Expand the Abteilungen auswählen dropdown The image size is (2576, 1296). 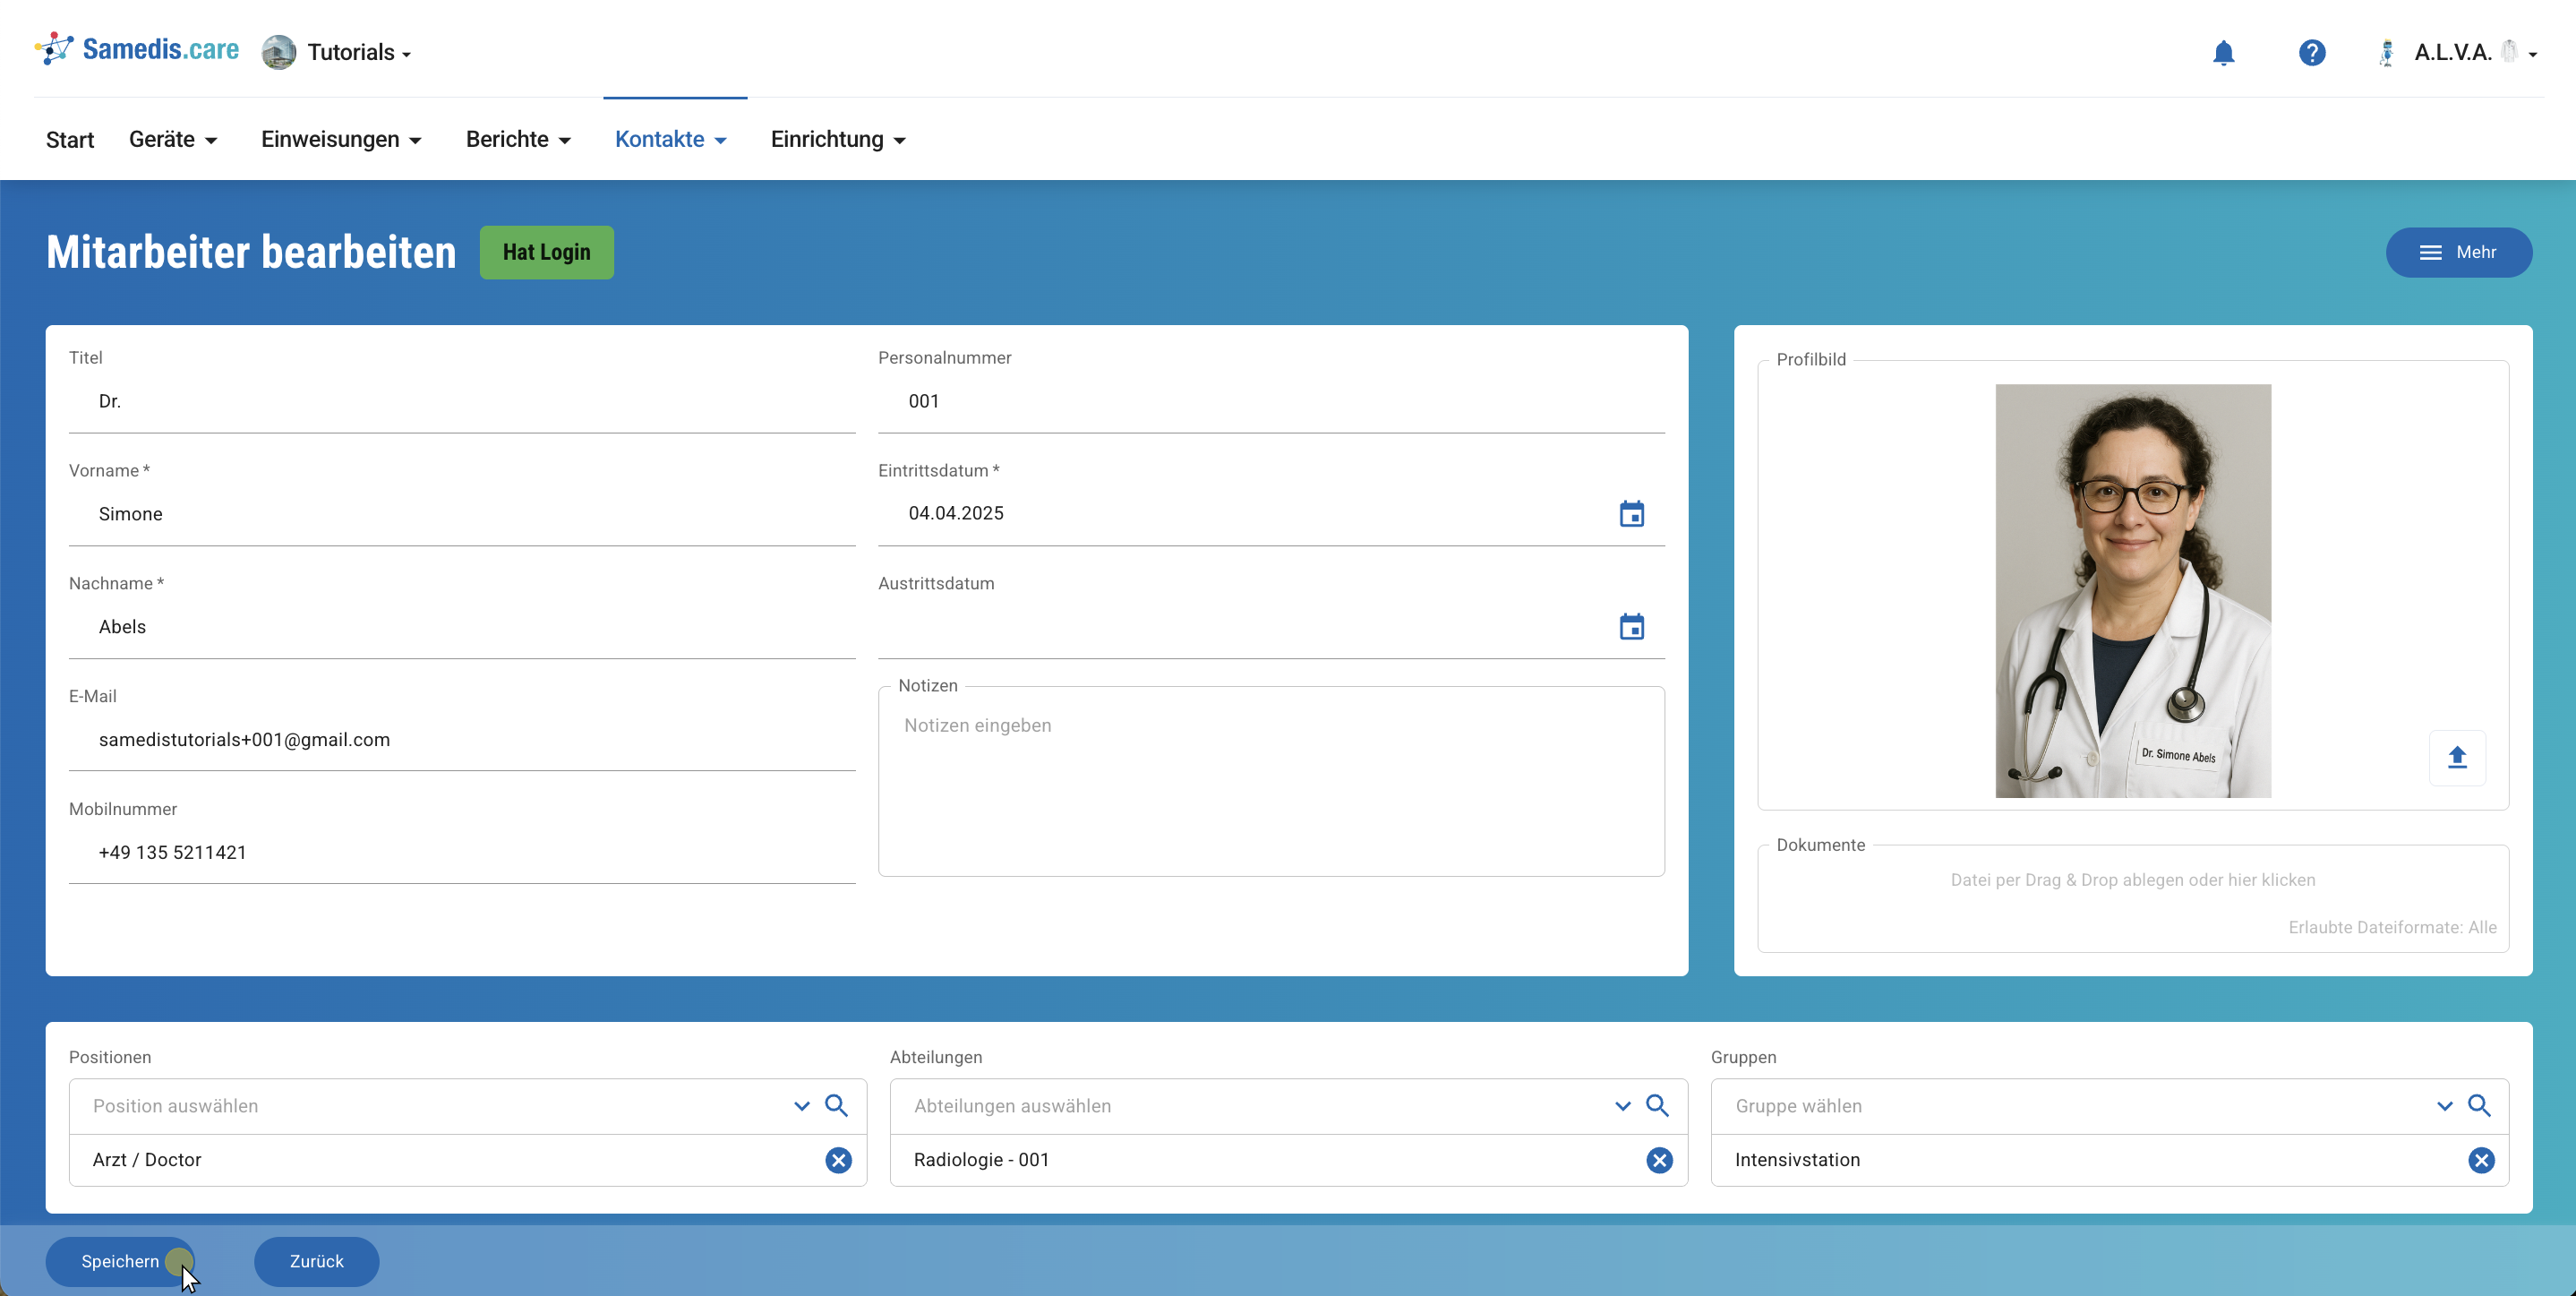coord(1622,1106)
